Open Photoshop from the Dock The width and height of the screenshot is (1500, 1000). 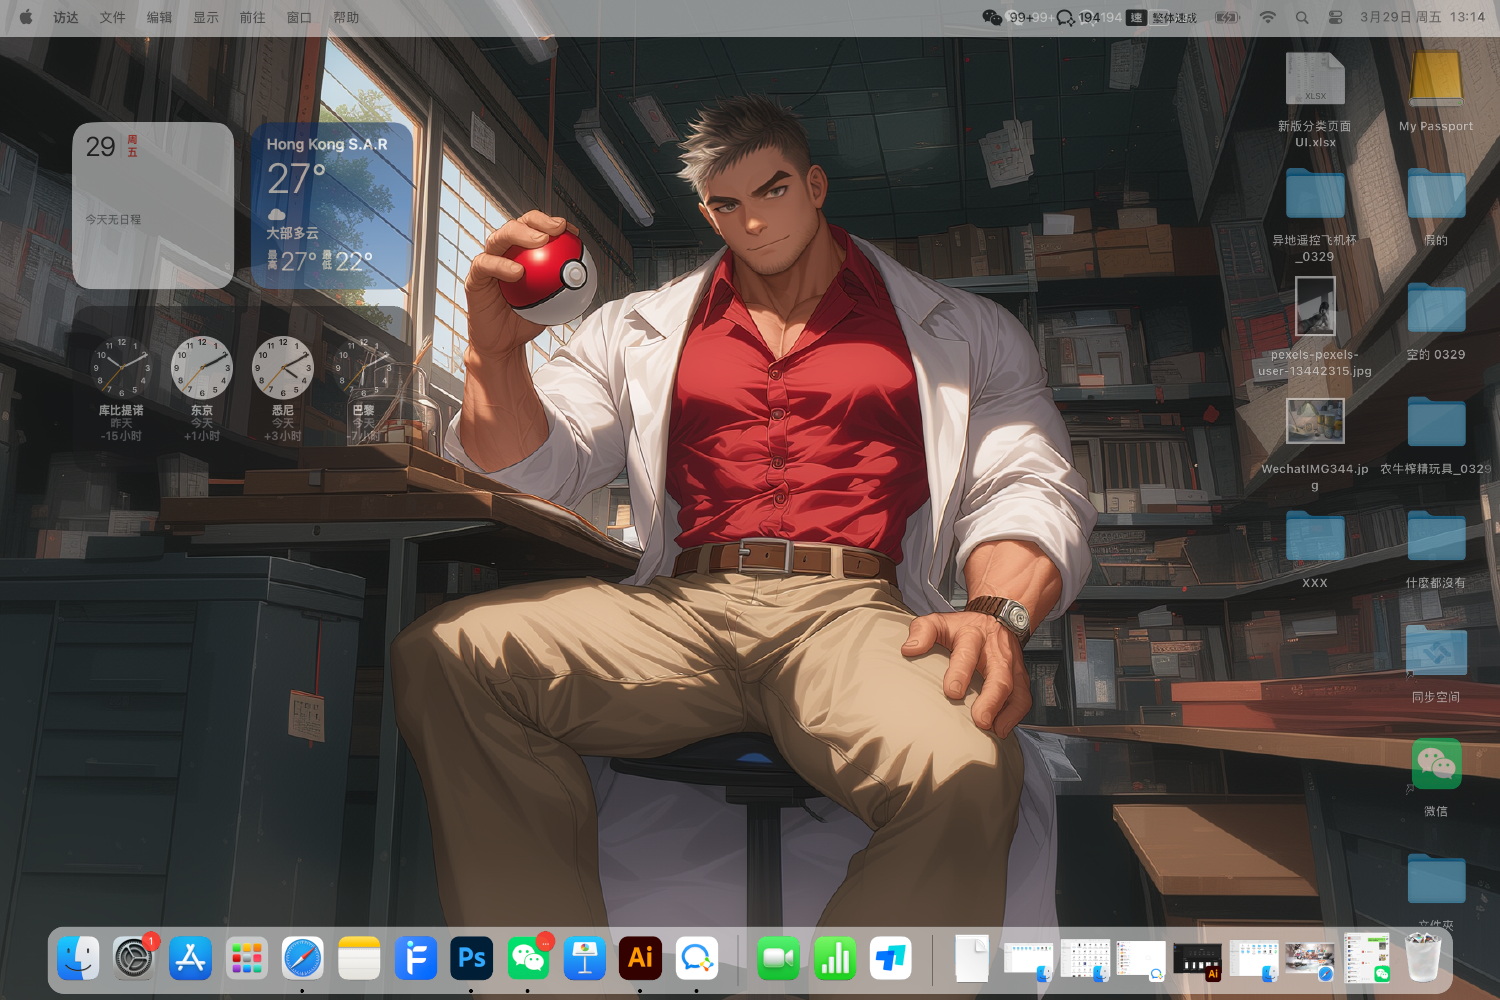[472, 959]
